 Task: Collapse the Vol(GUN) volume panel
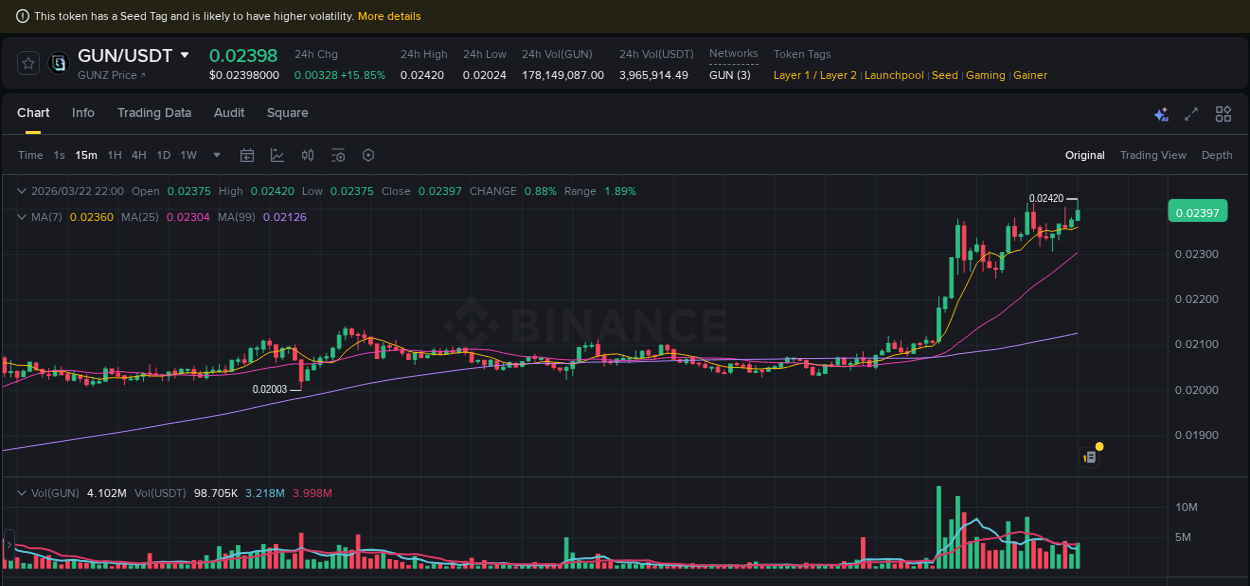click(22, 493)
